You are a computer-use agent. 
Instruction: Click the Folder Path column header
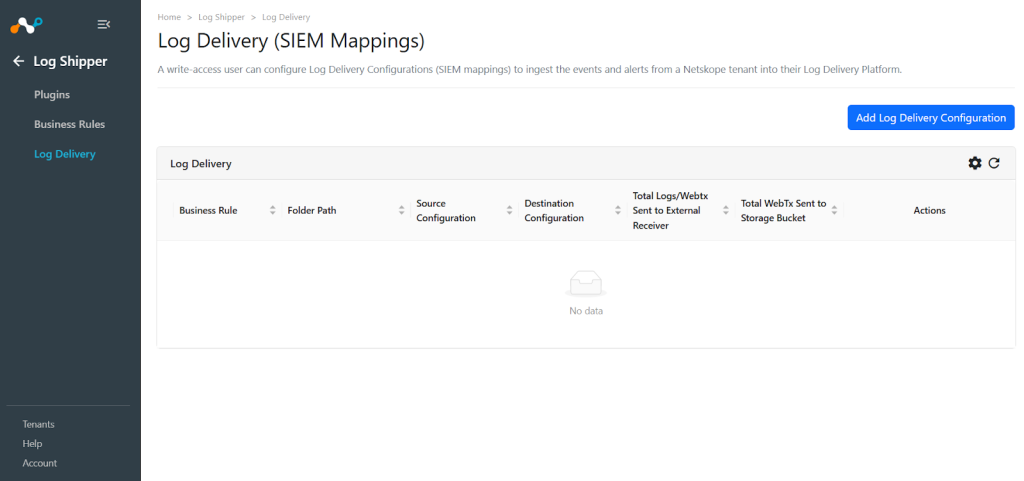(312, 210)
